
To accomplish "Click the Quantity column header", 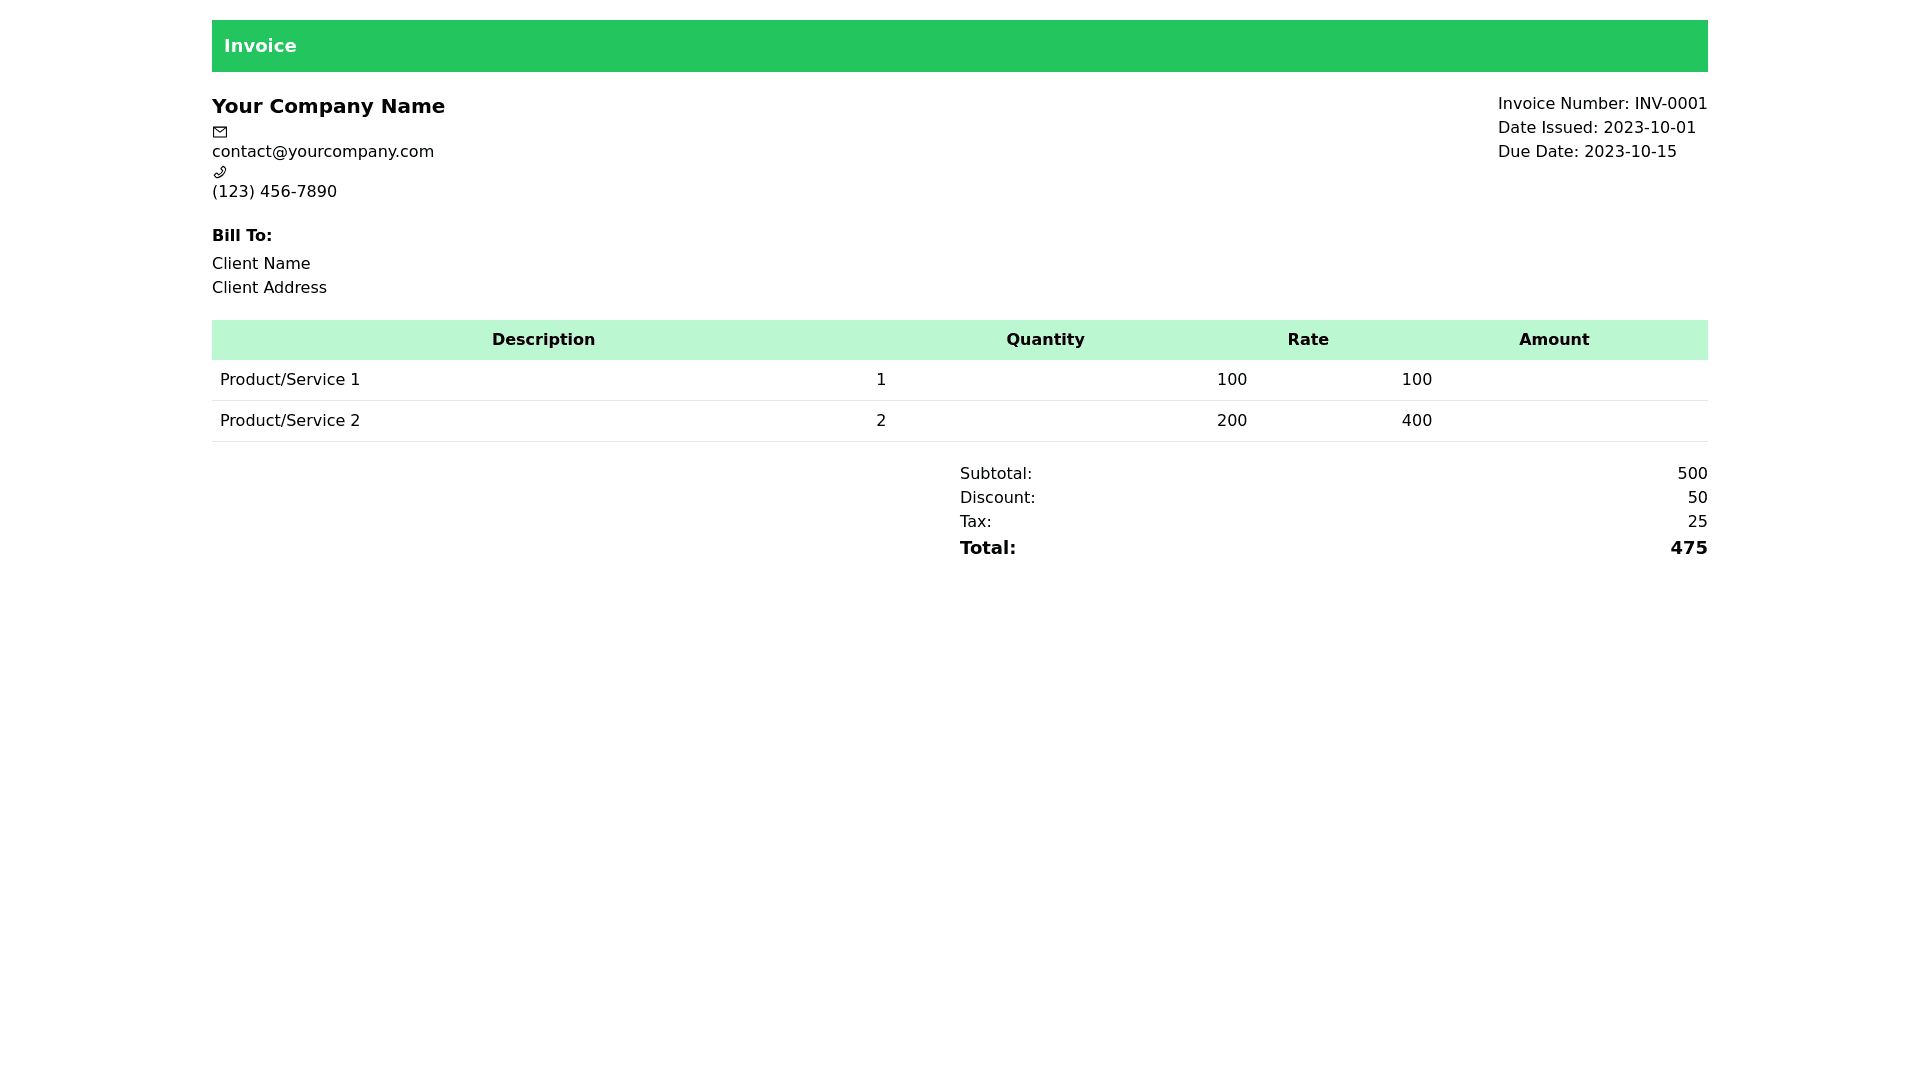I will pyautogui.click(x=1045, y=340).
